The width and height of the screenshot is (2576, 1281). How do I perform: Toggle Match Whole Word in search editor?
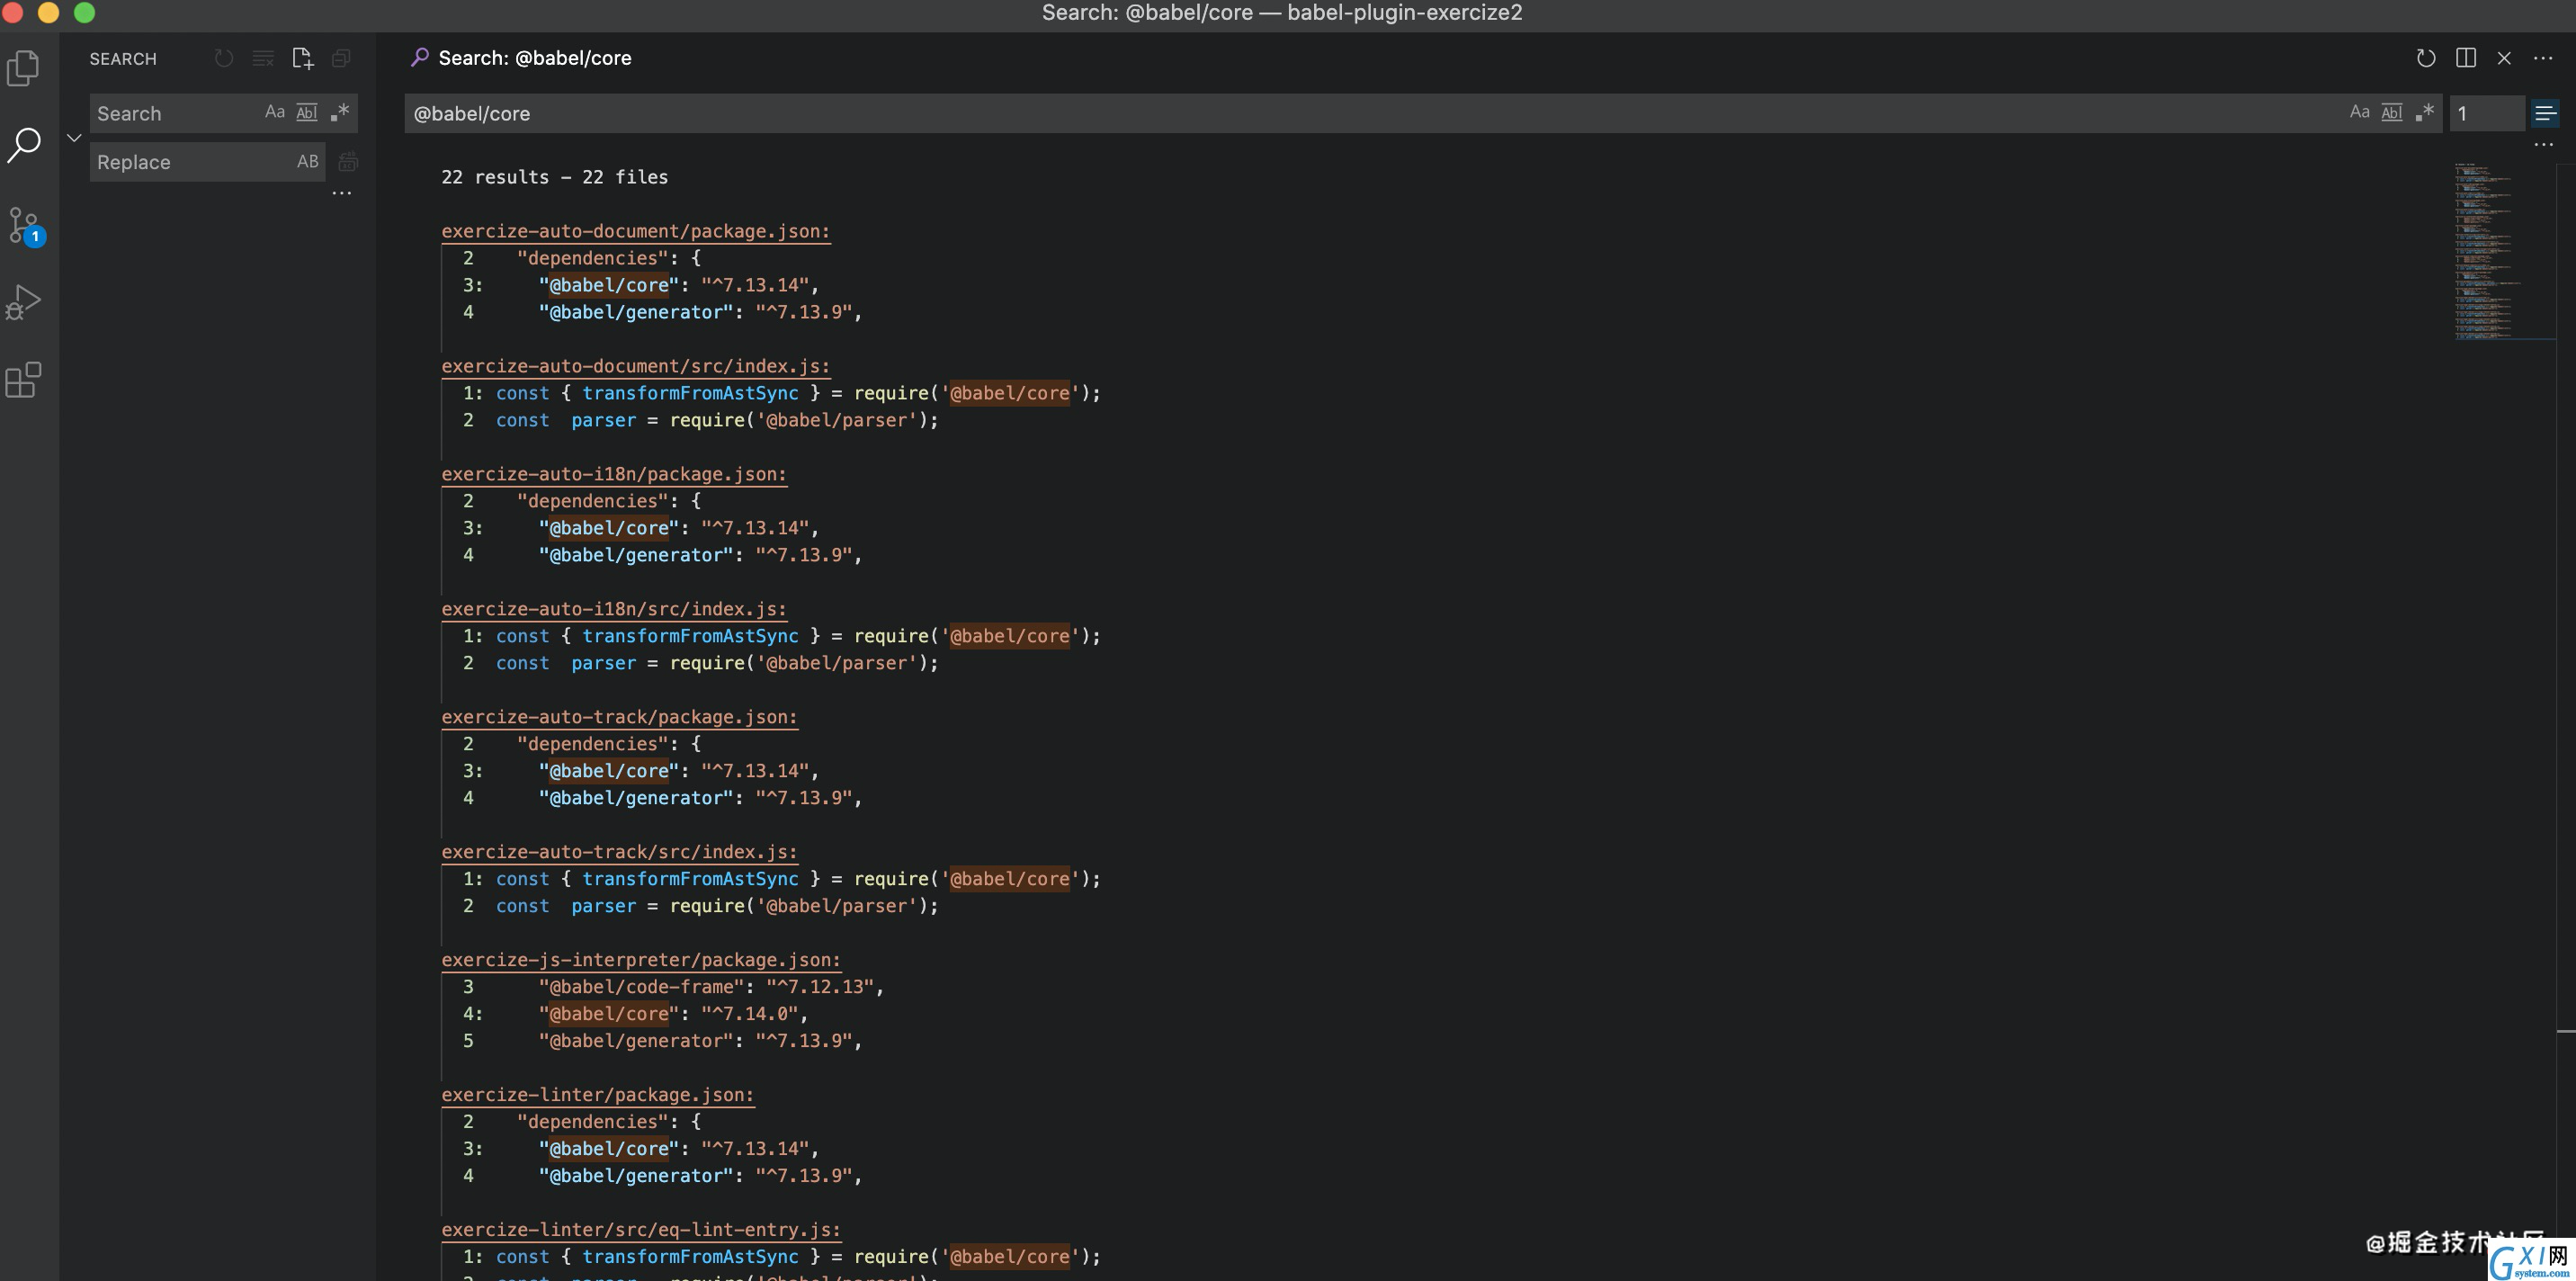click(2392, 113)
